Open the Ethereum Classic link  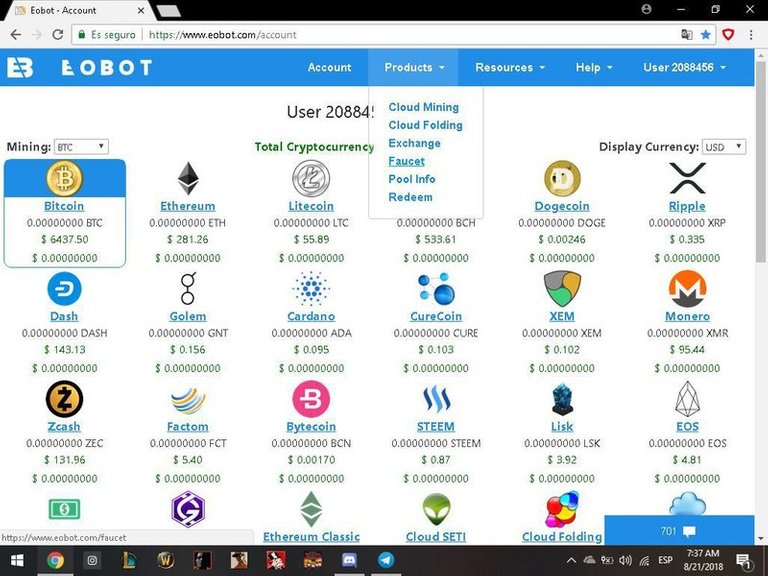(311, 537)
